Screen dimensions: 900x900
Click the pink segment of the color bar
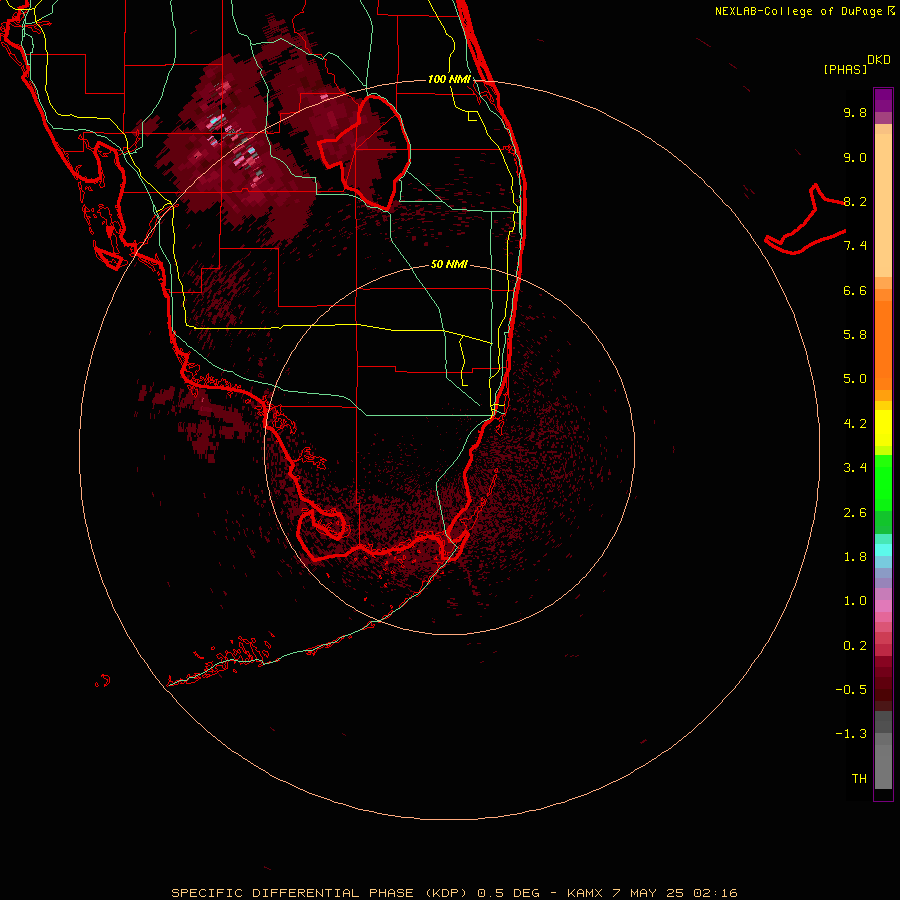pyautogui.click(x=883, y=606)
